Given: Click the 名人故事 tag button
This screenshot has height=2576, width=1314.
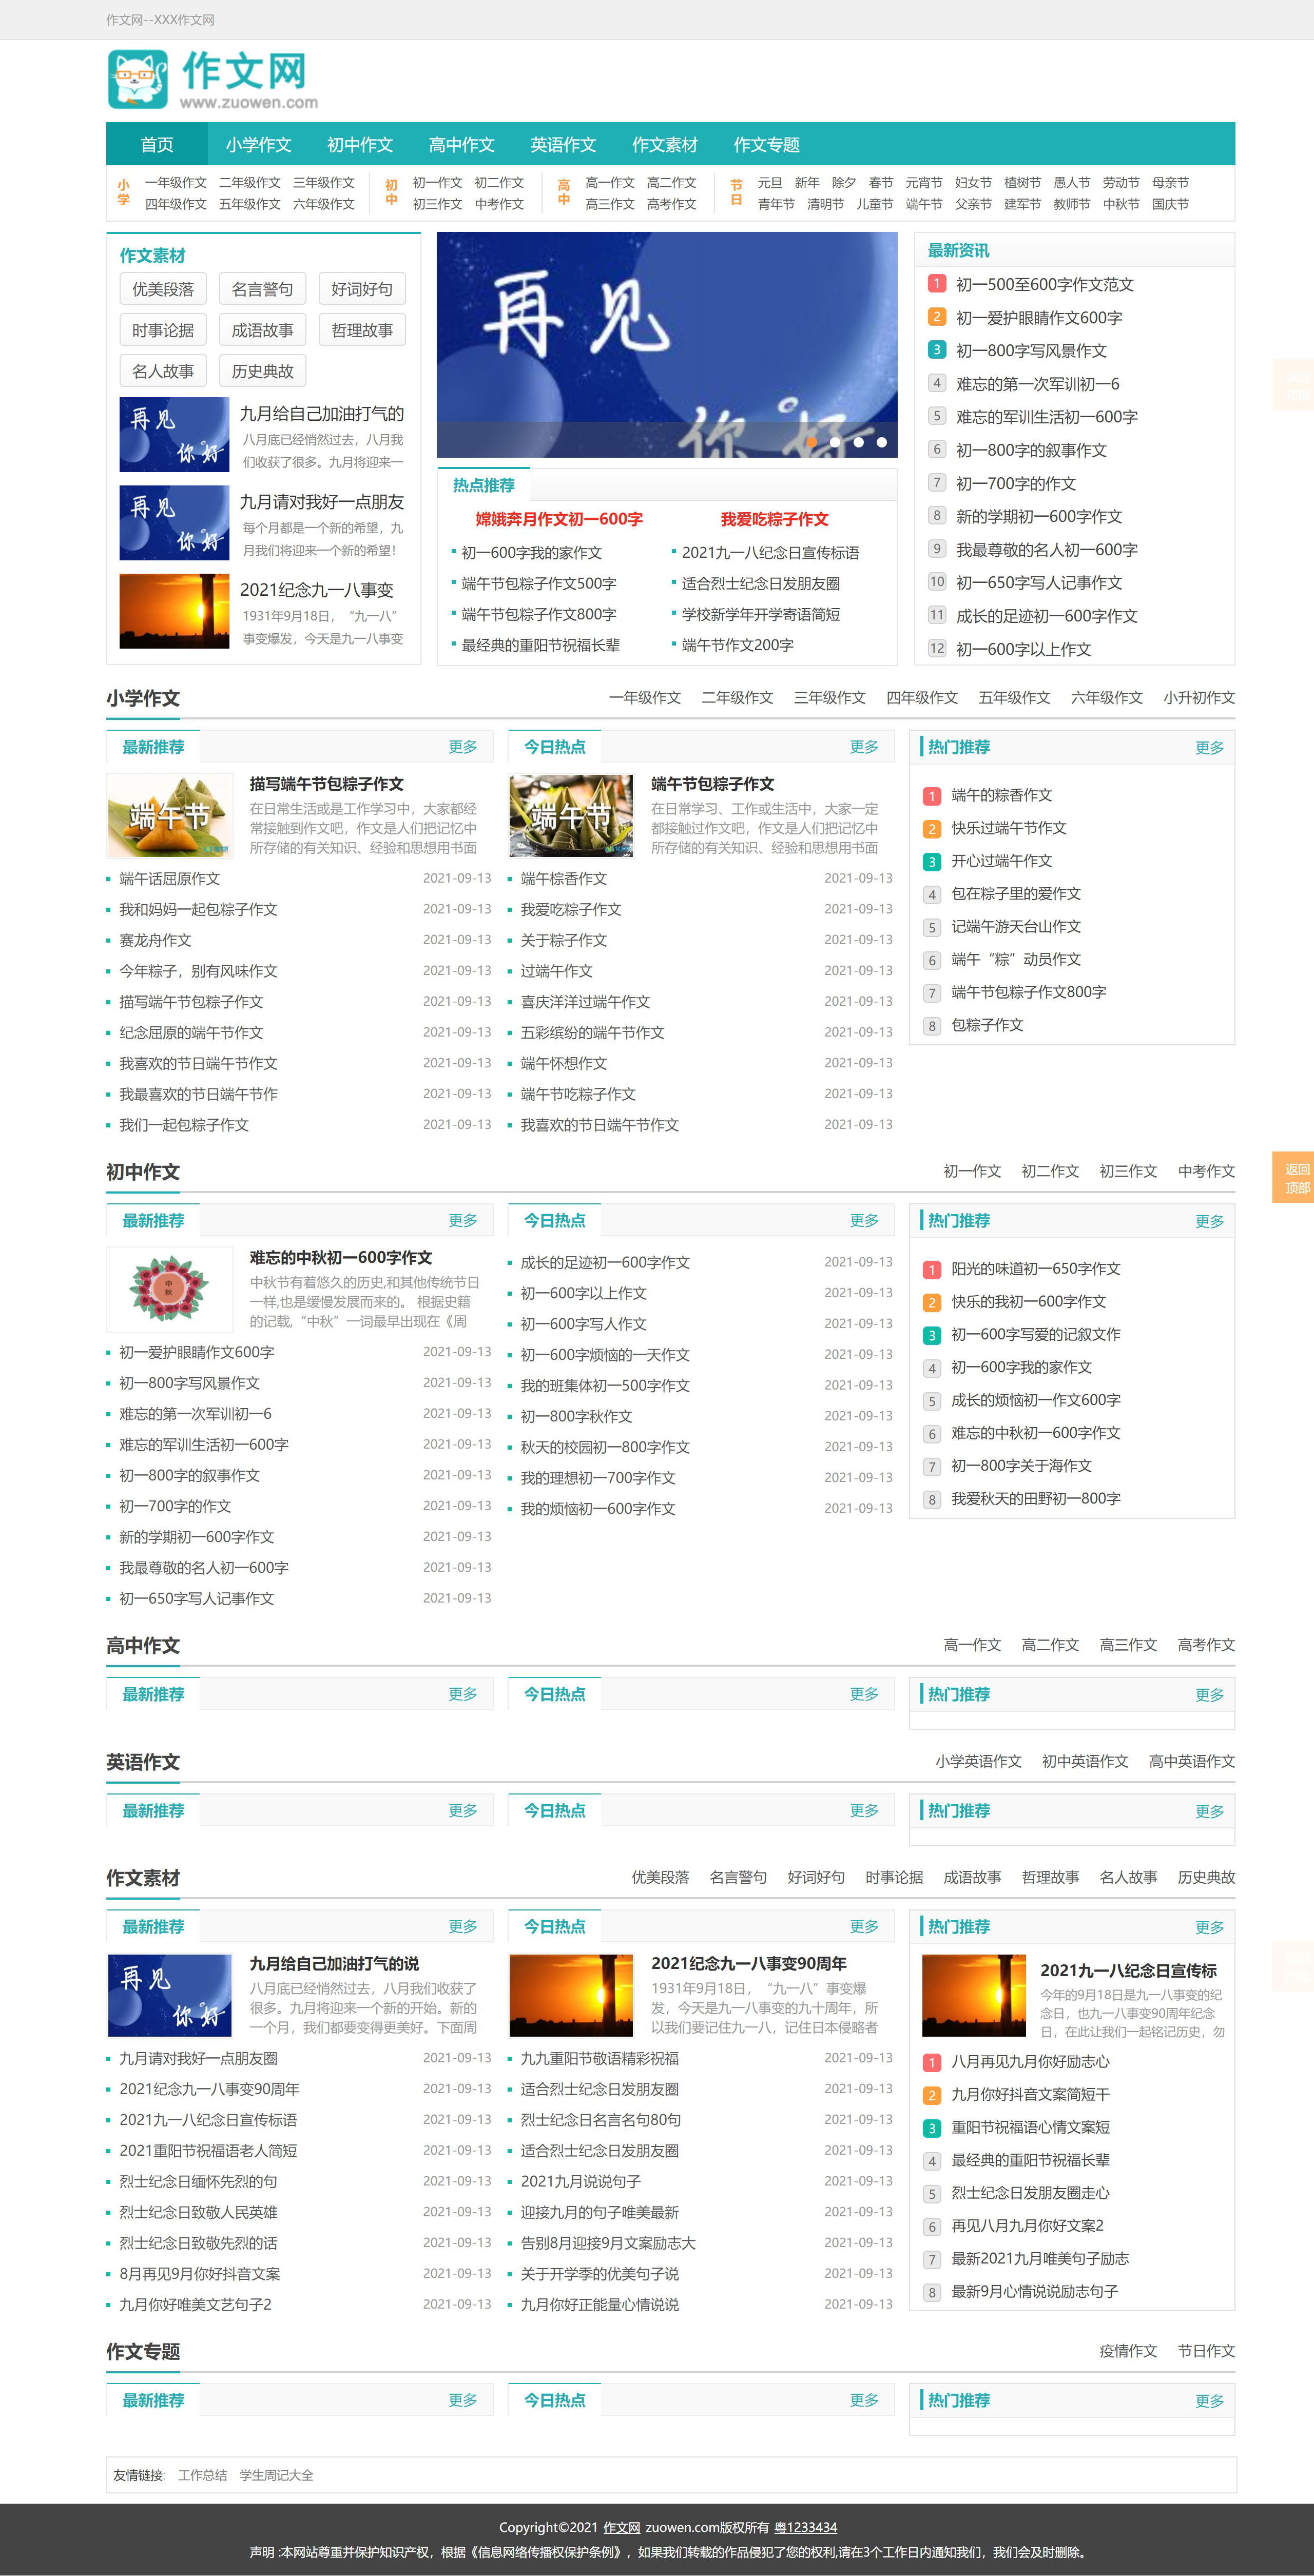Looking at the screenshot, I should [163, 371].
